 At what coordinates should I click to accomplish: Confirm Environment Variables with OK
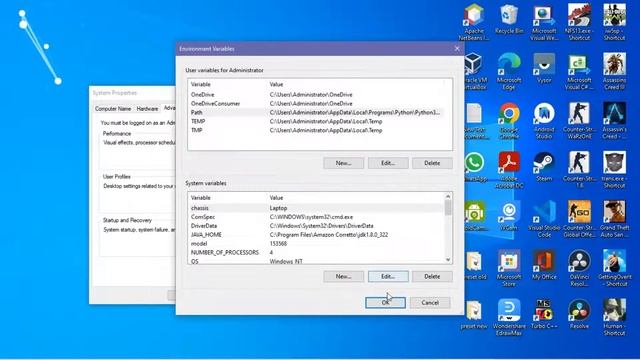tap(385, 302)
